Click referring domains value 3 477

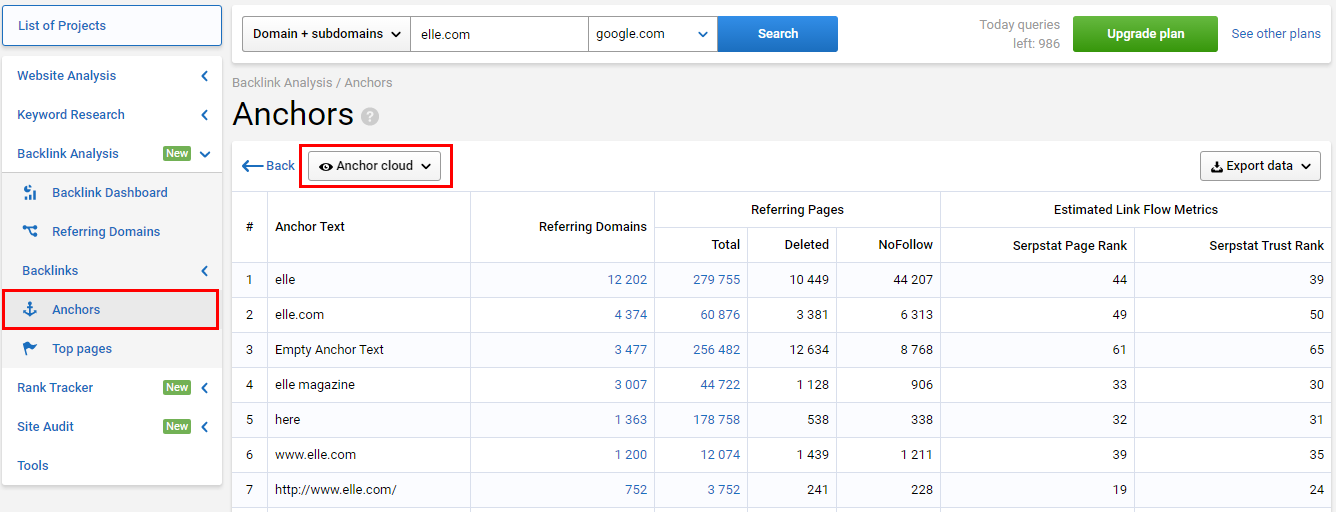(631, 350)
